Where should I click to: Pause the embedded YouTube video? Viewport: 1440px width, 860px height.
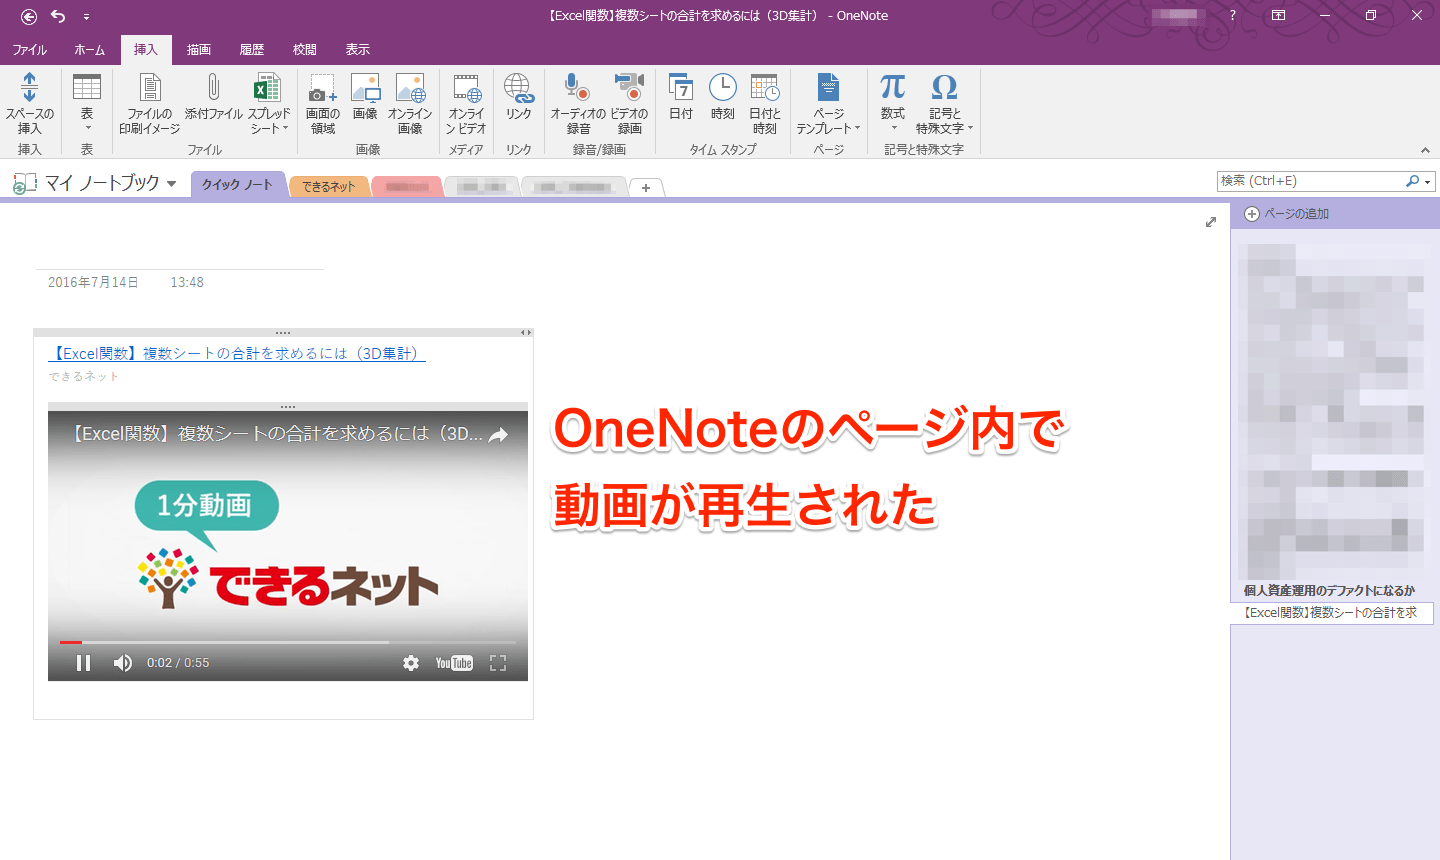[84, 663]
